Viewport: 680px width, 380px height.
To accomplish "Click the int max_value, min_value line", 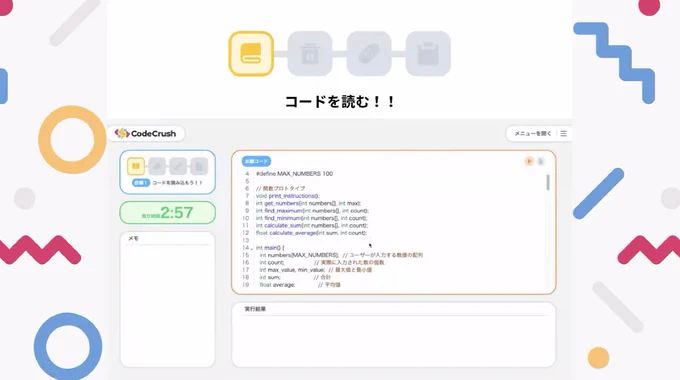I will pos(316,270).
